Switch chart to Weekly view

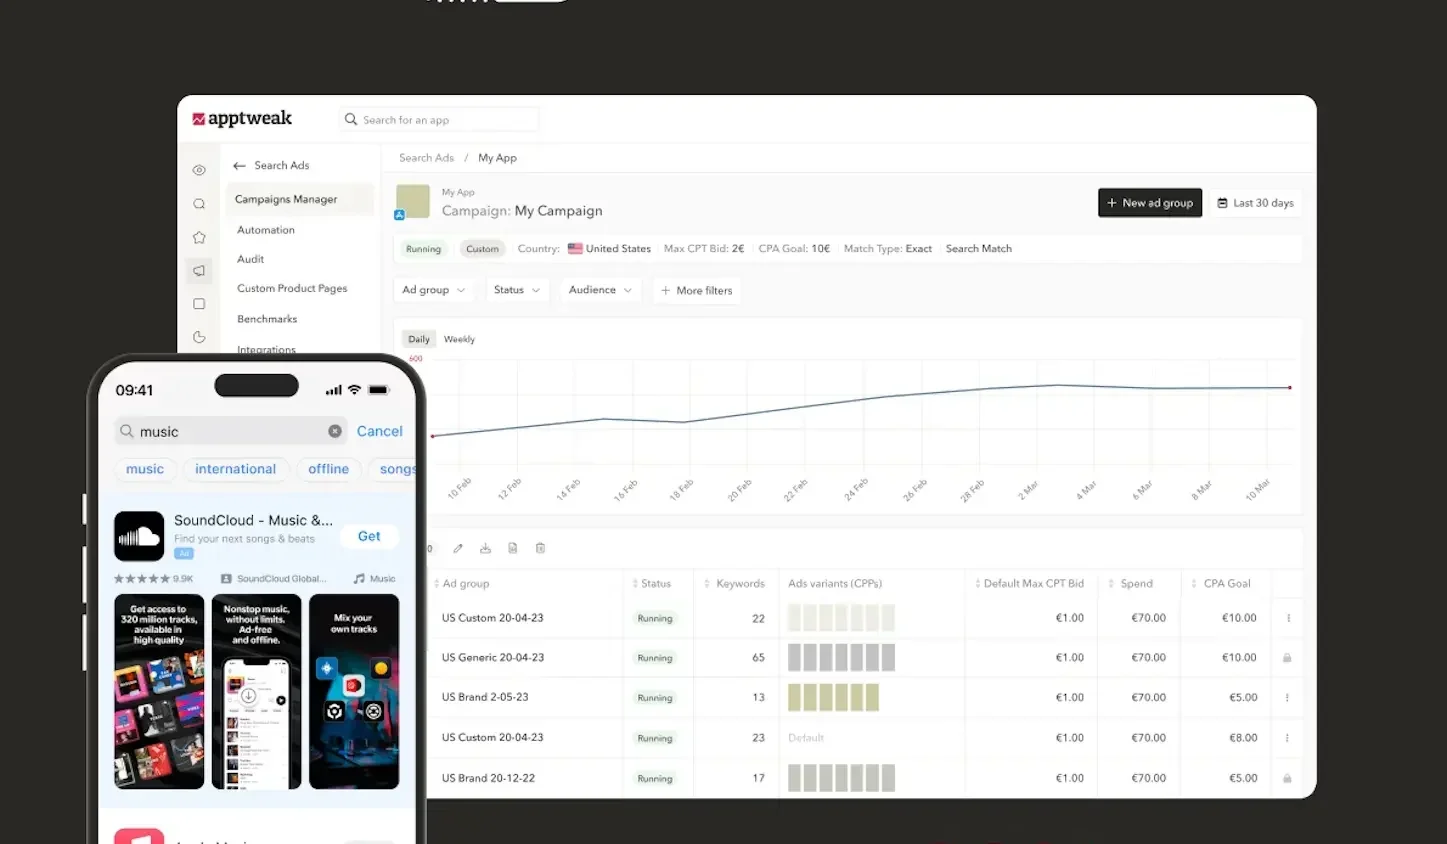coord(459,339)
